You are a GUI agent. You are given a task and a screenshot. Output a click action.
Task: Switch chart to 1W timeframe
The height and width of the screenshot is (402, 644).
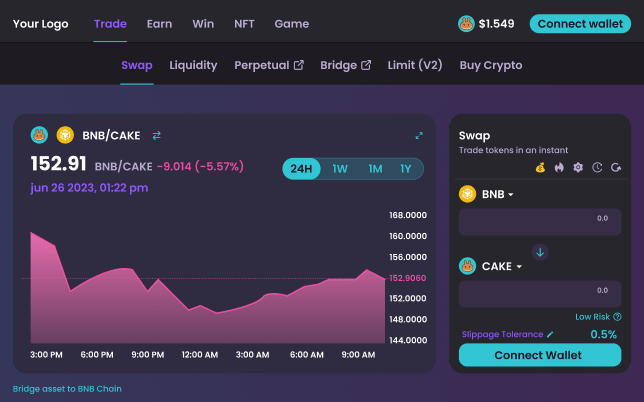click(x=340, y=169)
